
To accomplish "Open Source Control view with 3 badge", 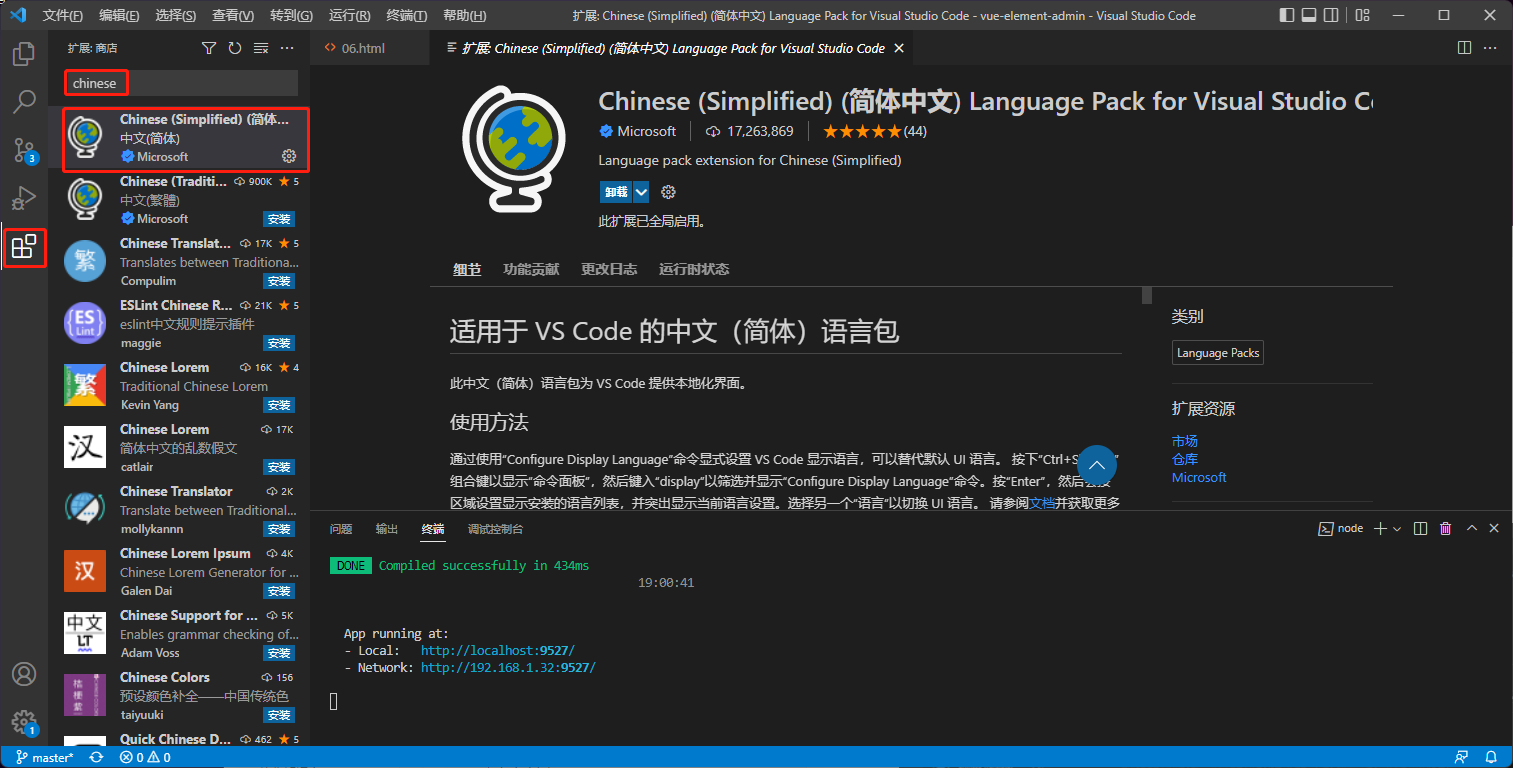I will point(24,150).
